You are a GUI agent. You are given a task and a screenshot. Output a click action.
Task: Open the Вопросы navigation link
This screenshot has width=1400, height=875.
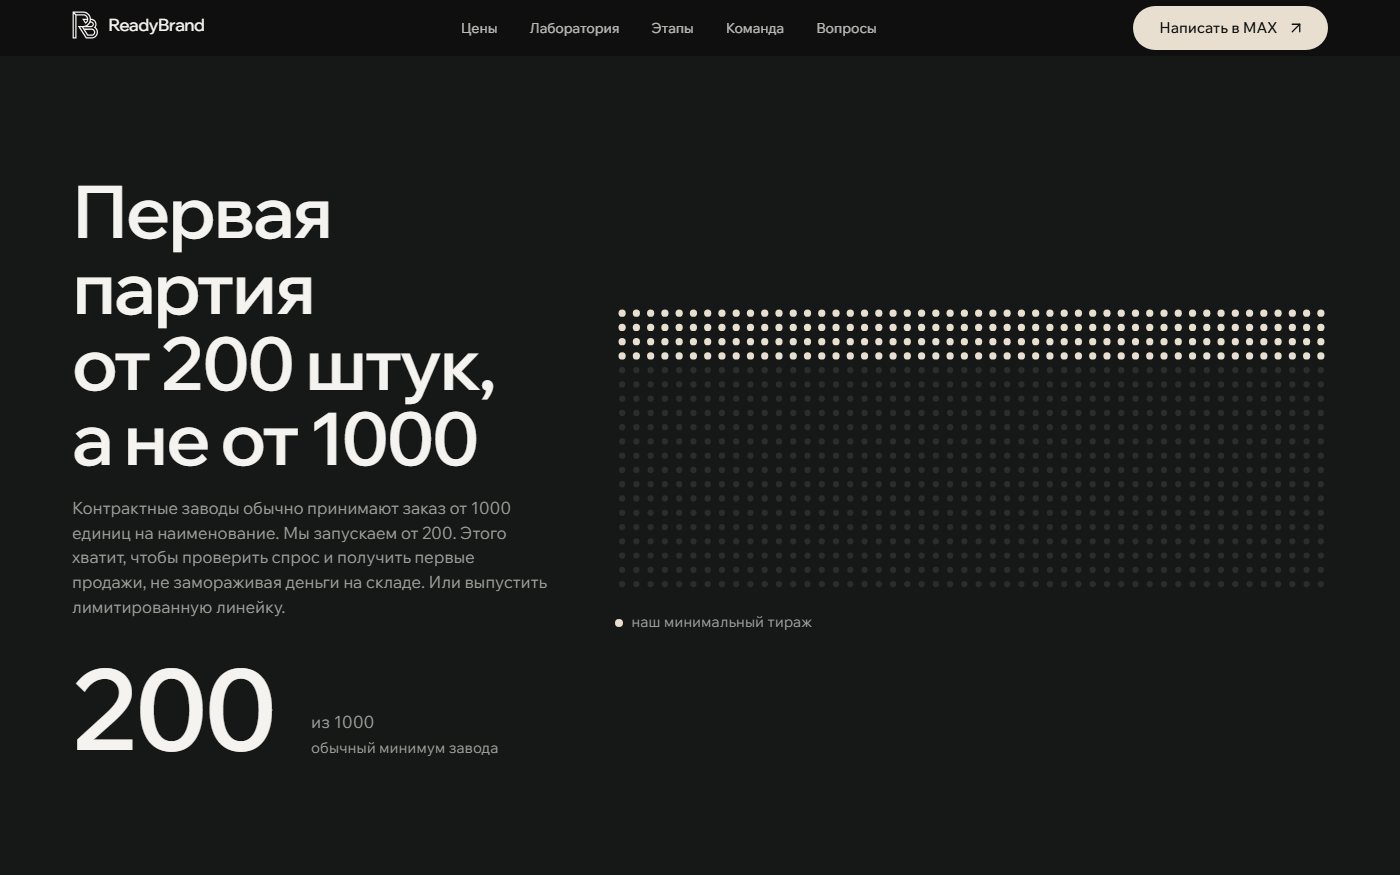point(846,28)
